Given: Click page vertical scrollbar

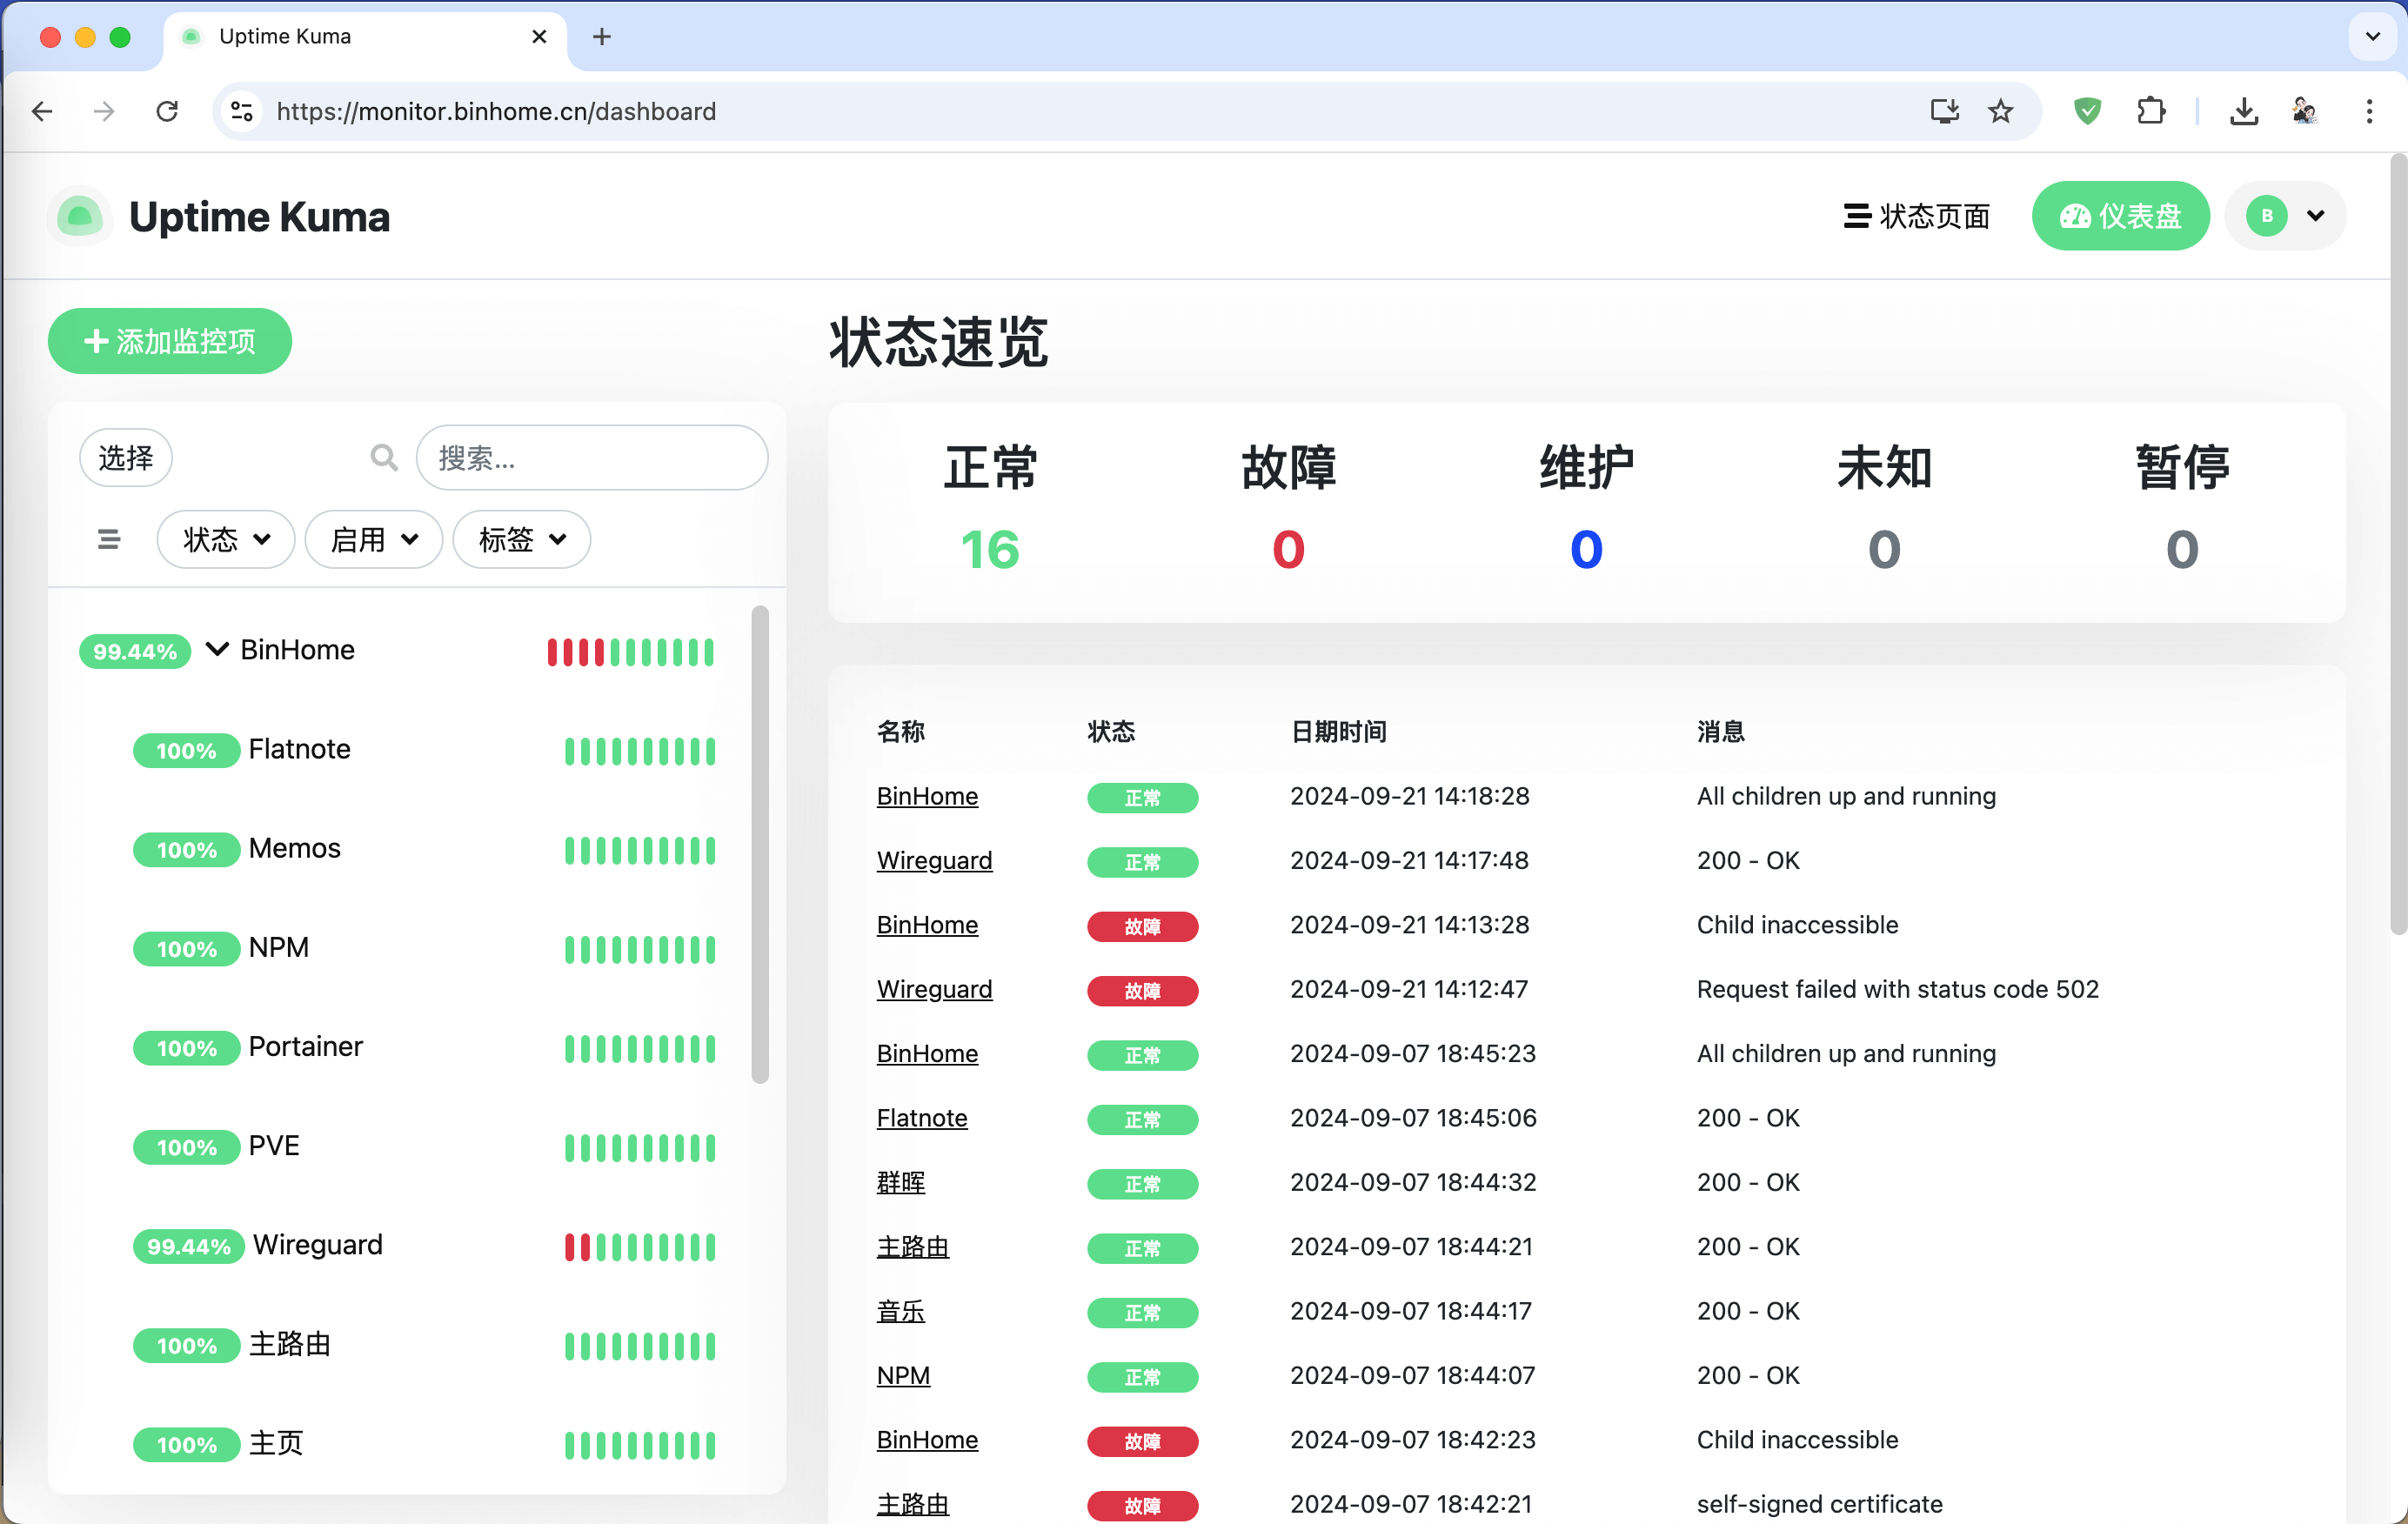Looking at the screenshot, I should tap(2398, 545).
